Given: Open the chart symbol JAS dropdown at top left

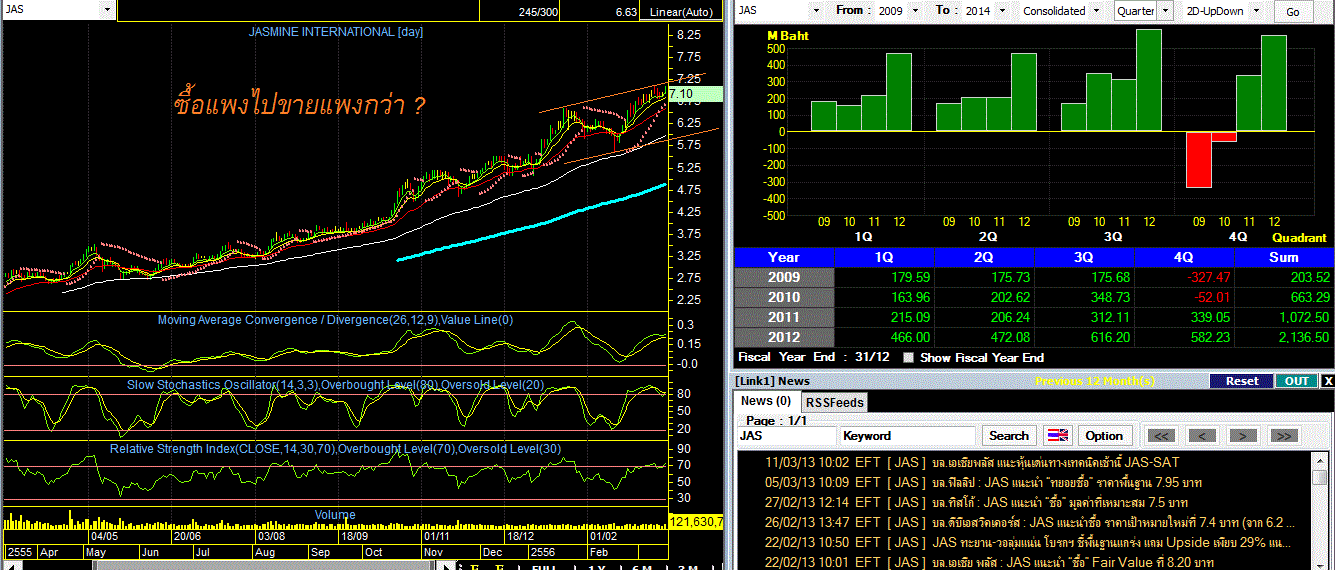Looking at the screenshot, I should point(107,10).
